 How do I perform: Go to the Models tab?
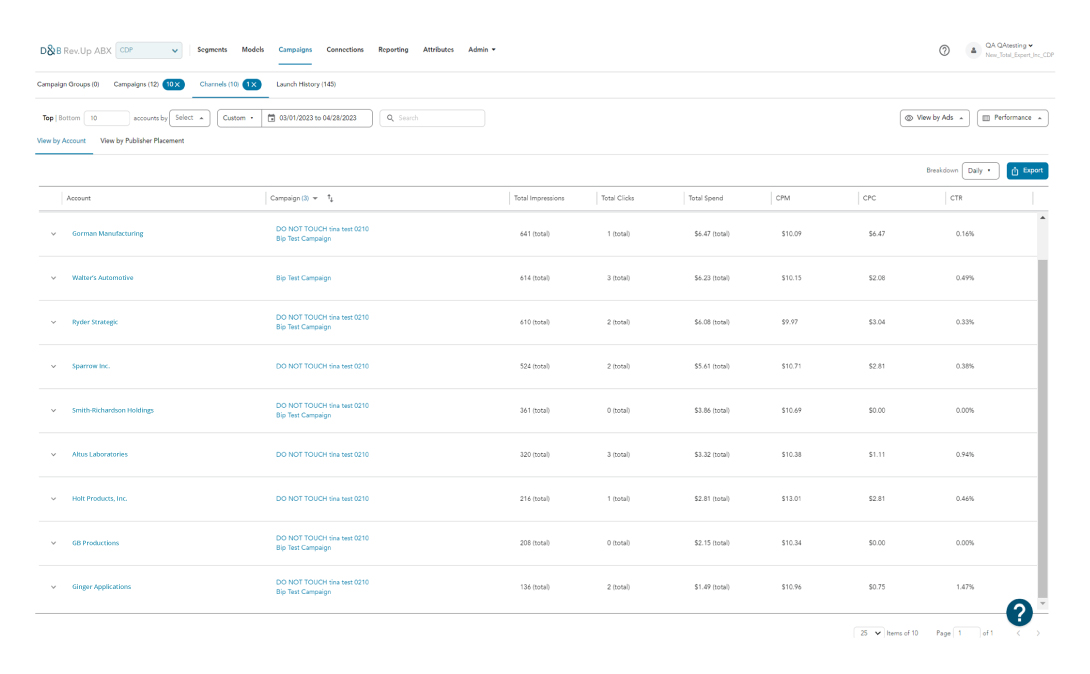coord(253,50)
